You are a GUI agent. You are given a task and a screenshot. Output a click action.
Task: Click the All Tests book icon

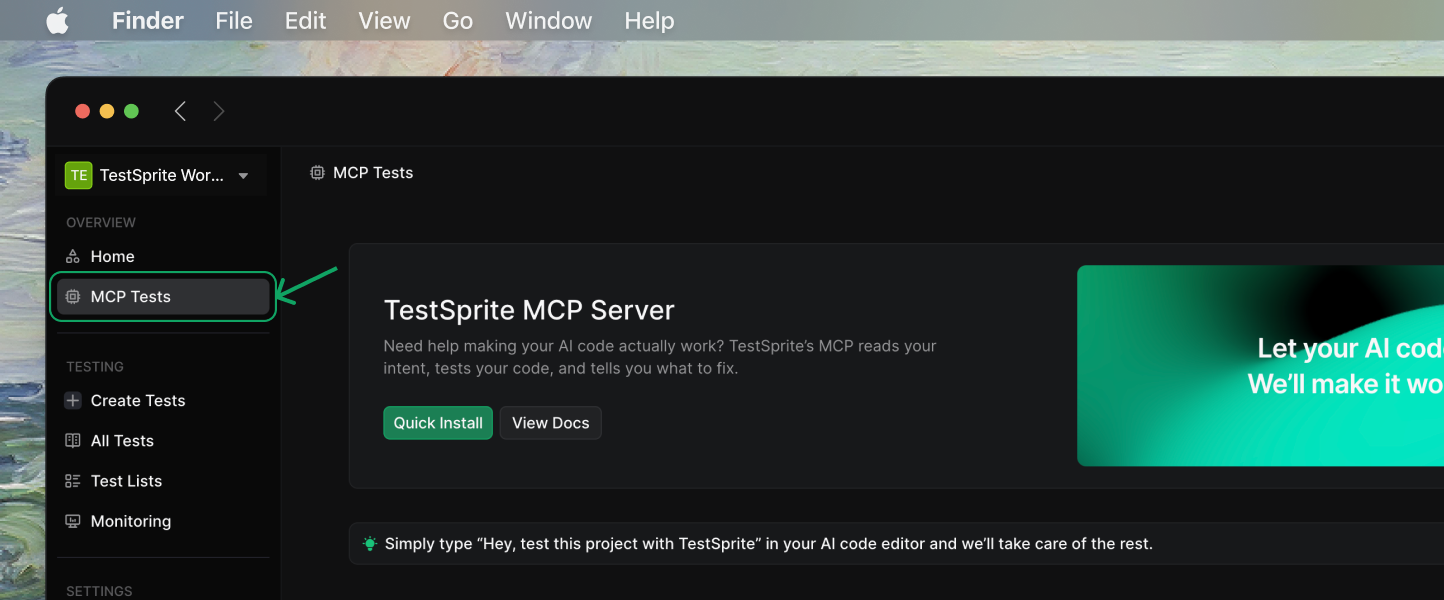click(73, 441)
